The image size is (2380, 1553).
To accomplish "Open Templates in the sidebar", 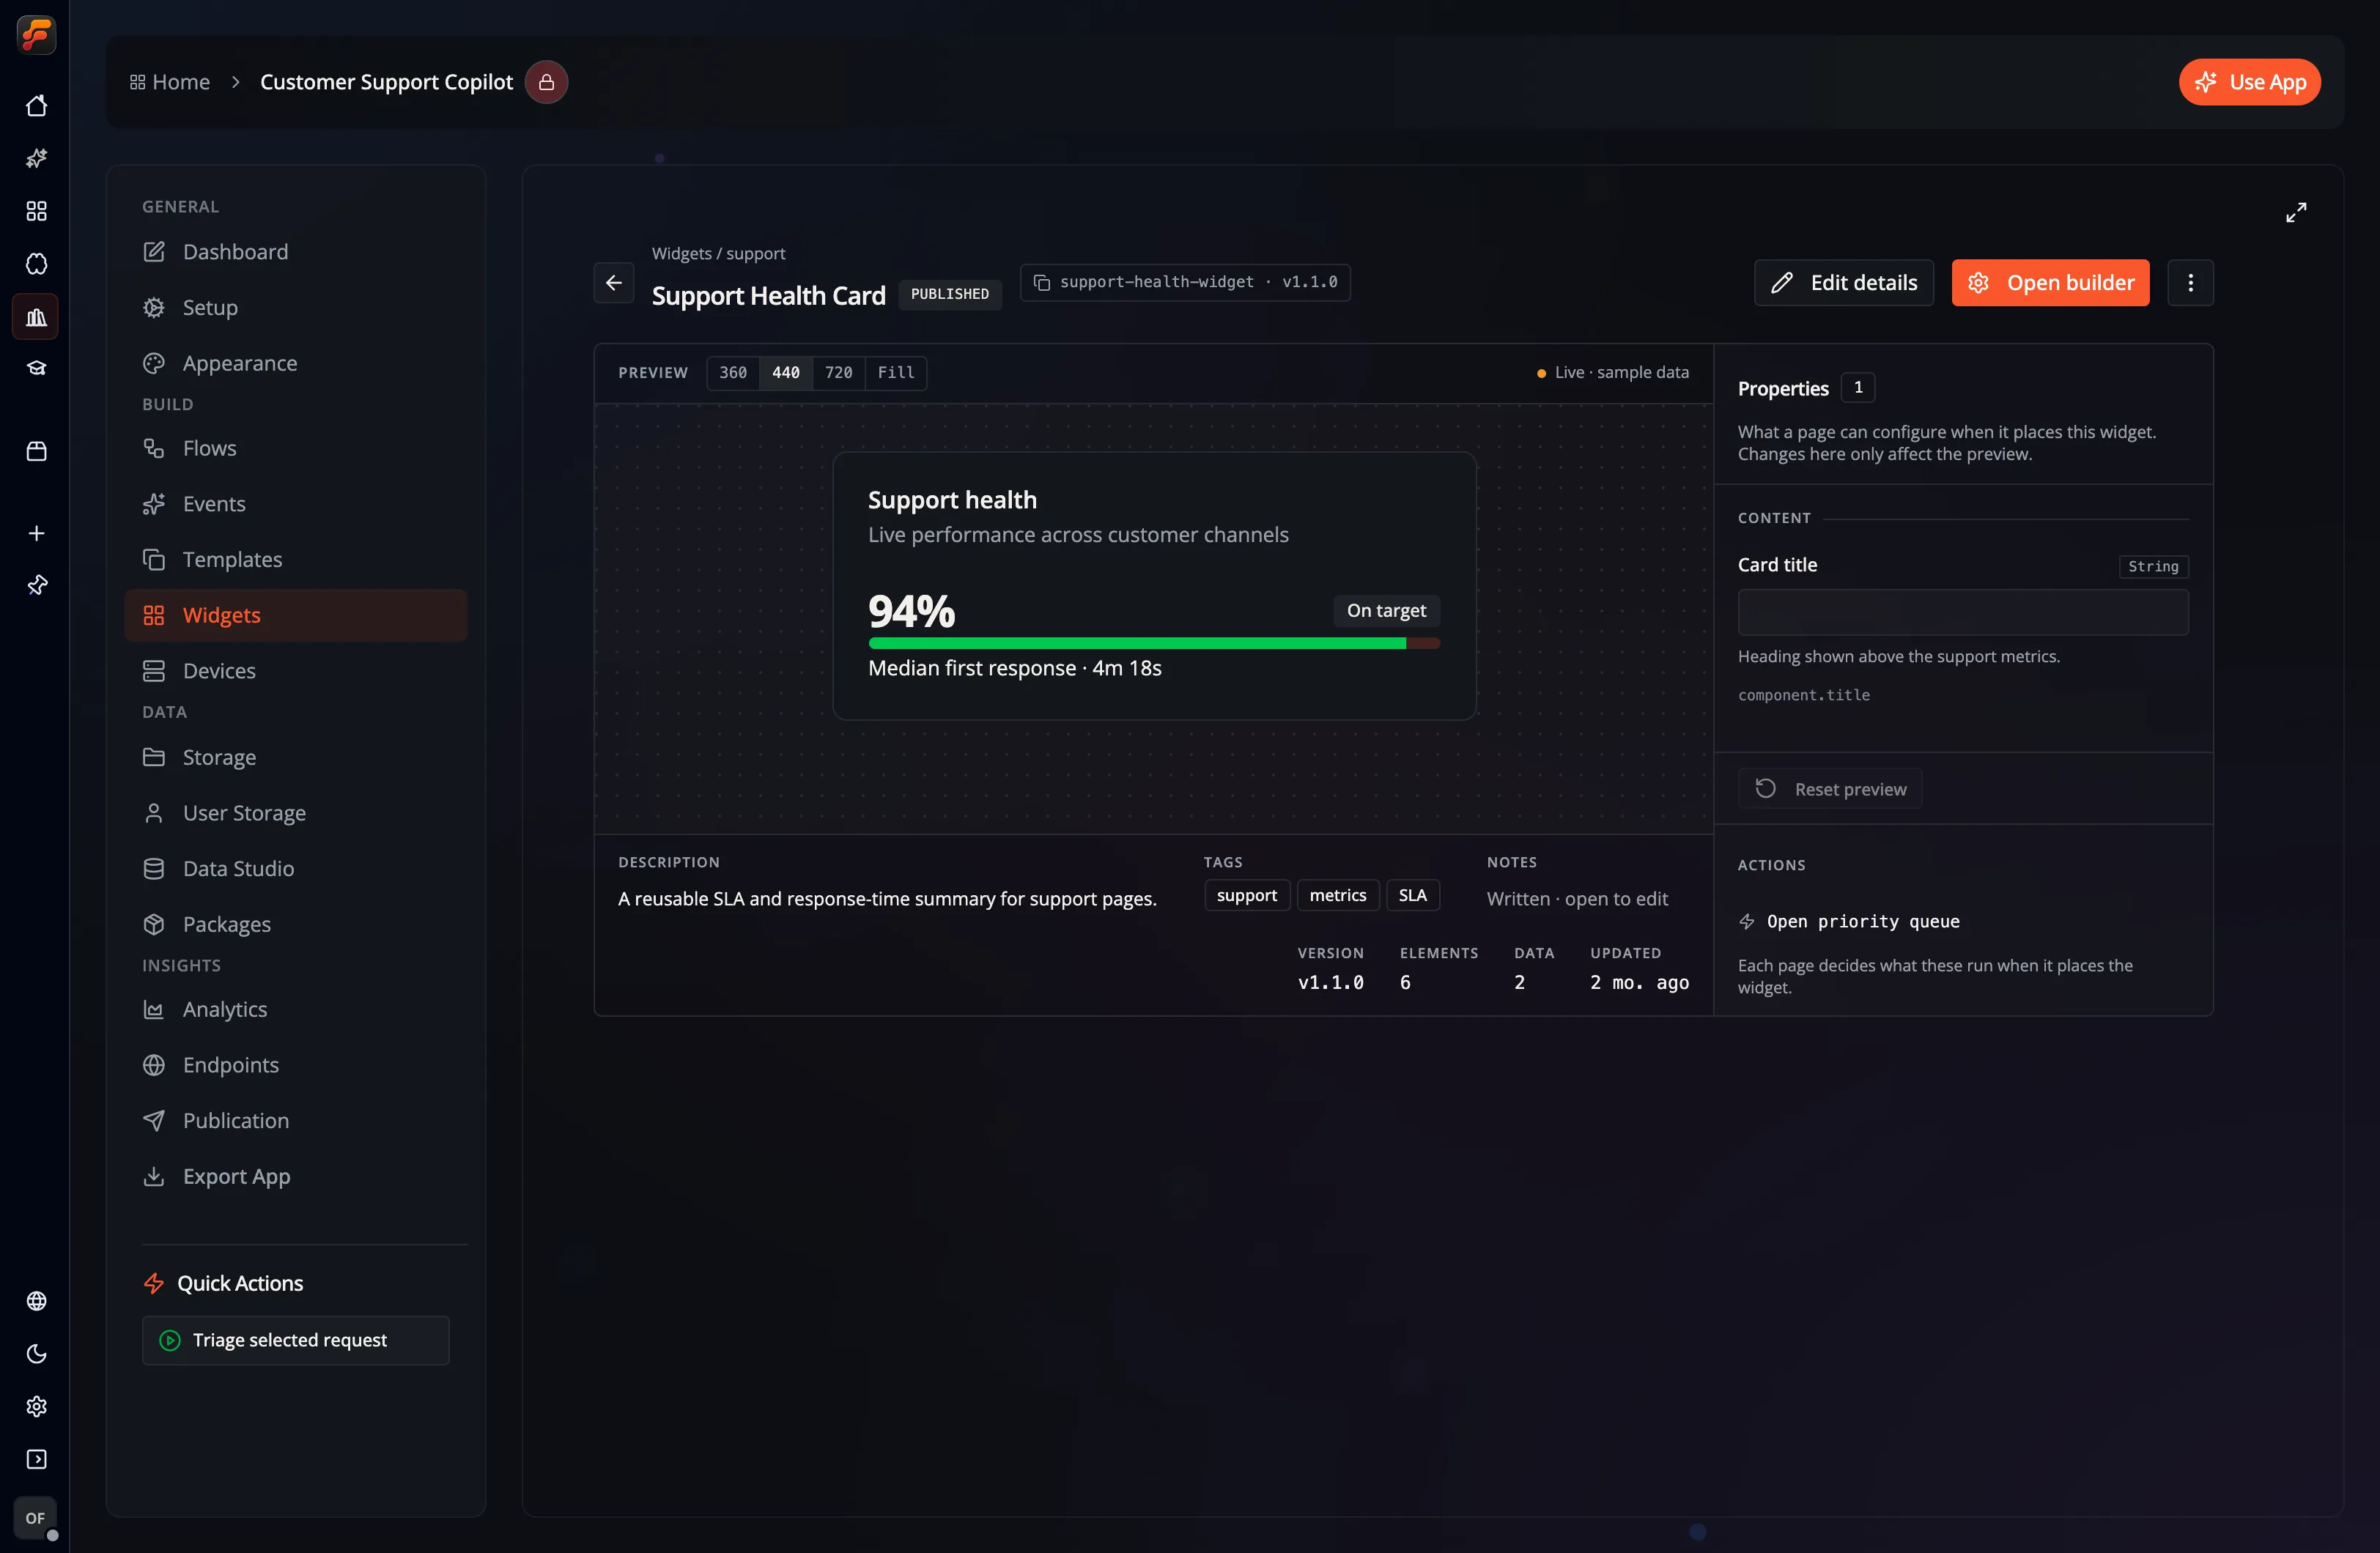I will coord(296,560).
